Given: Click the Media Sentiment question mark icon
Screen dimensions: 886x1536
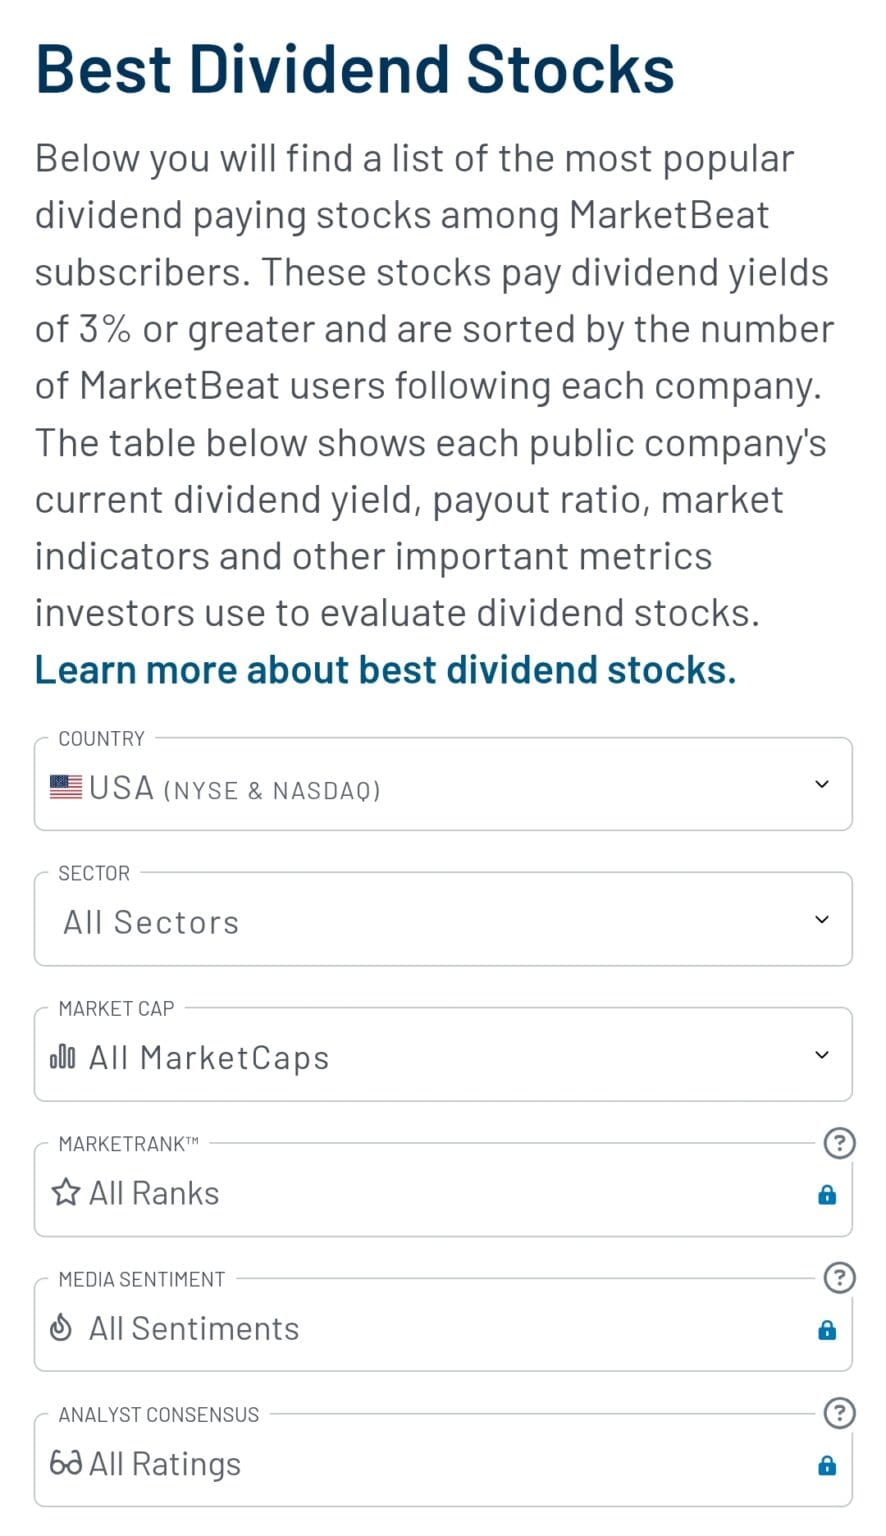Looking at the screenshot, I should click(x=839, y=1277).
